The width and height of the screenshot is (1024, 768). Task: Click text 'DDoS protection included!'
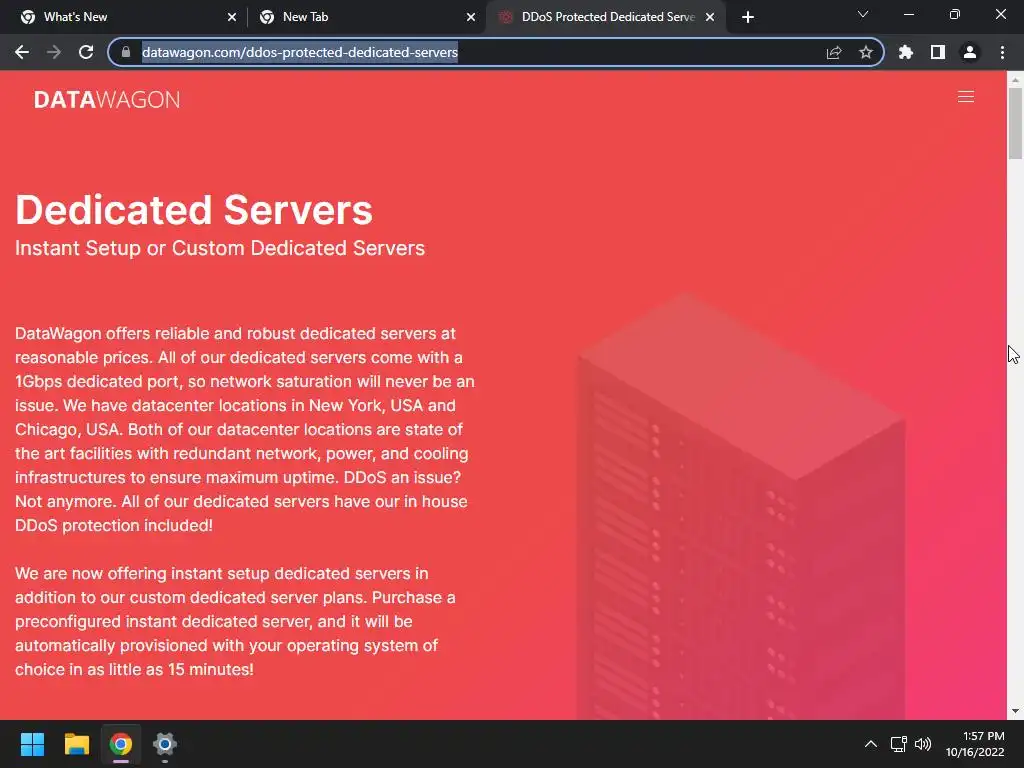click(x=114, y=526)
